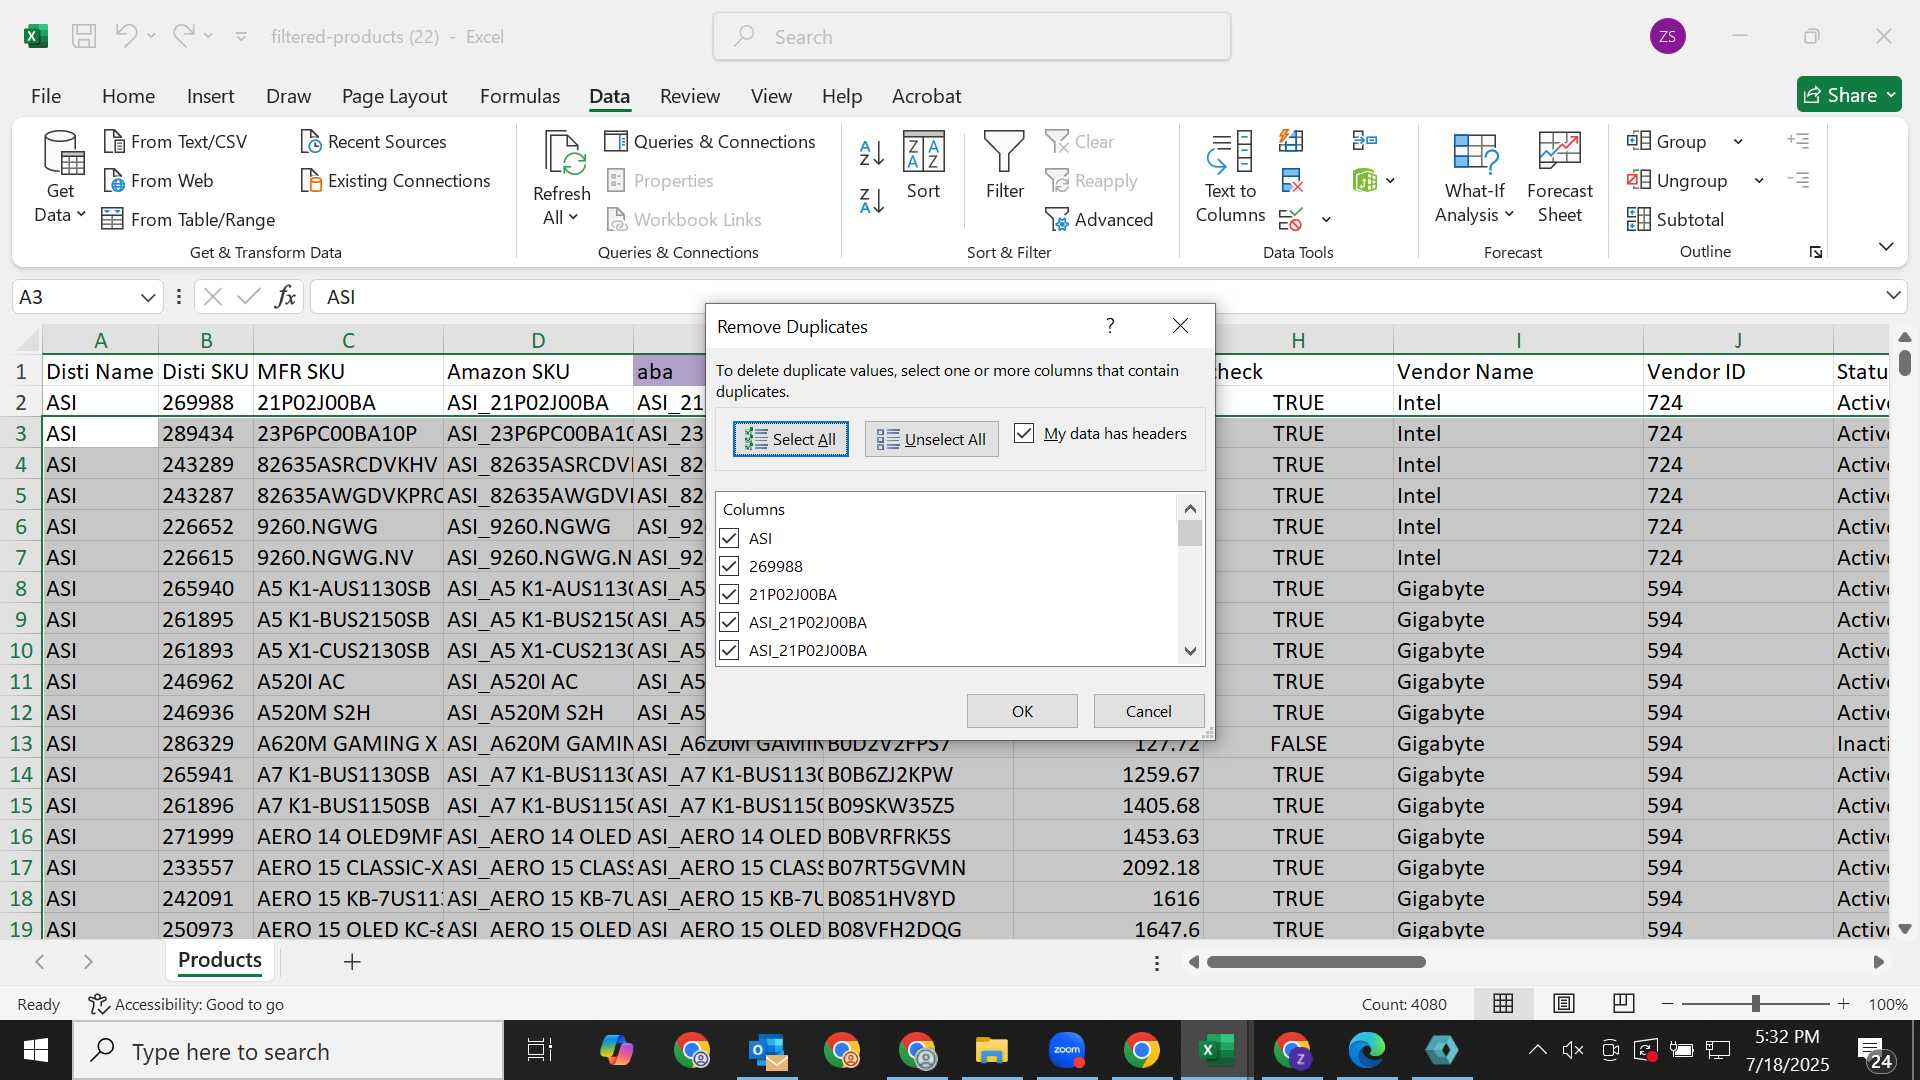Viewport: 1920px width, 1080px height.
Task: Click the zoom in plus button
Action: (1843, 1003)
